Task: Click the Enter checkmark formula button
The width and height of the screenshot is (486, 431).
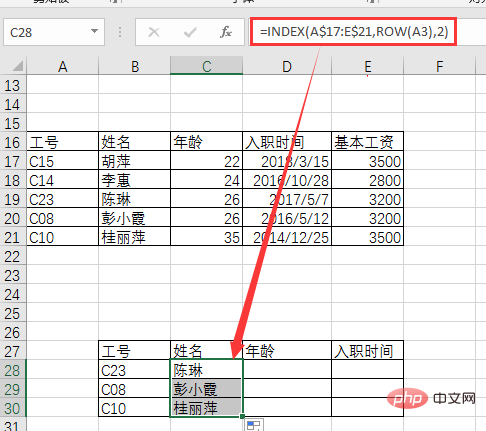Action: [190, 32]
